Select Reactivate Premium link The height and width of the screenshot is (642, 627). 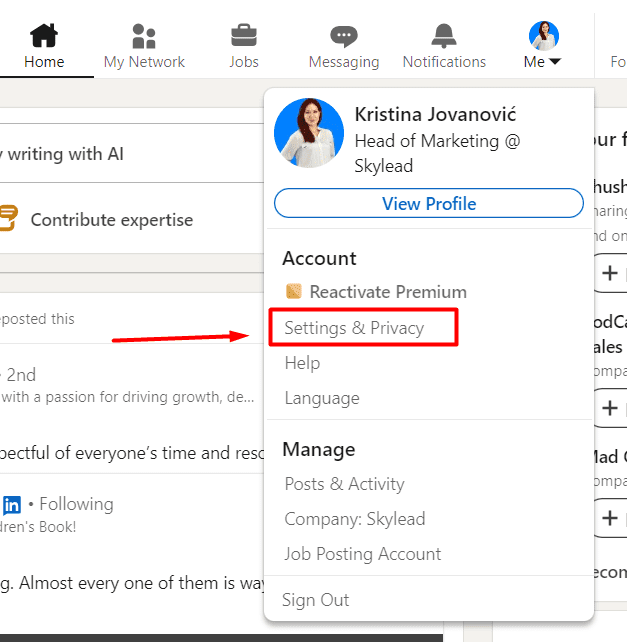388,292
